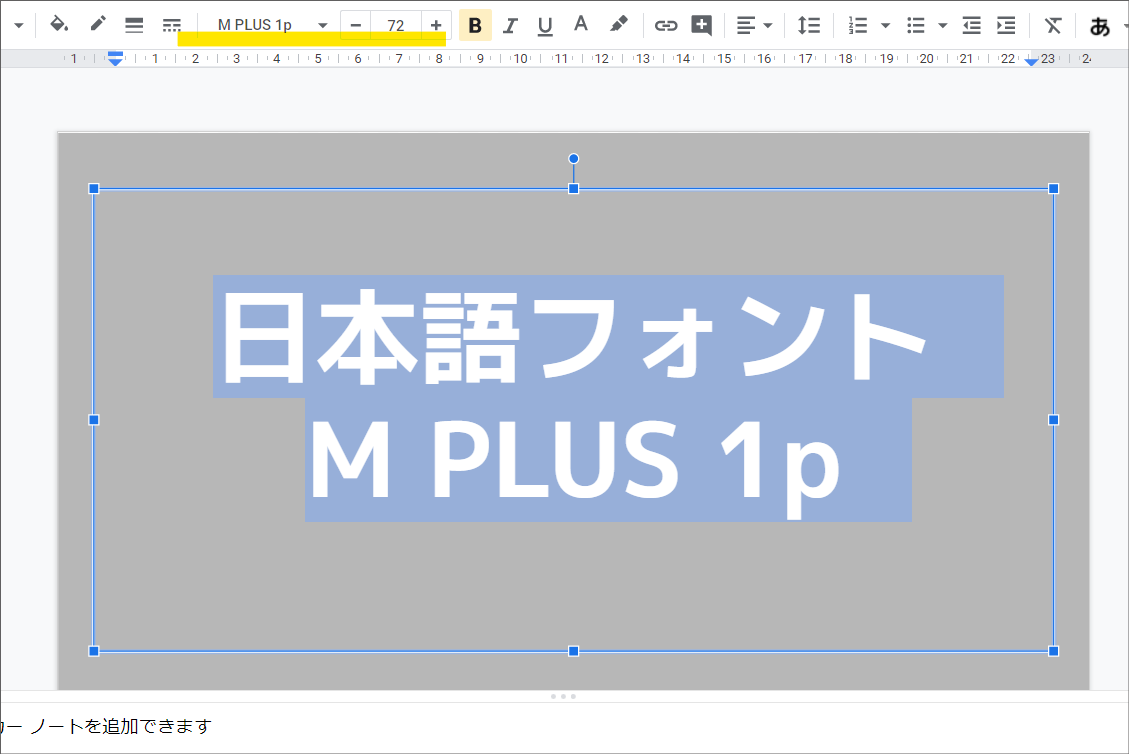Click the right indent marker on ruler

1031,62
